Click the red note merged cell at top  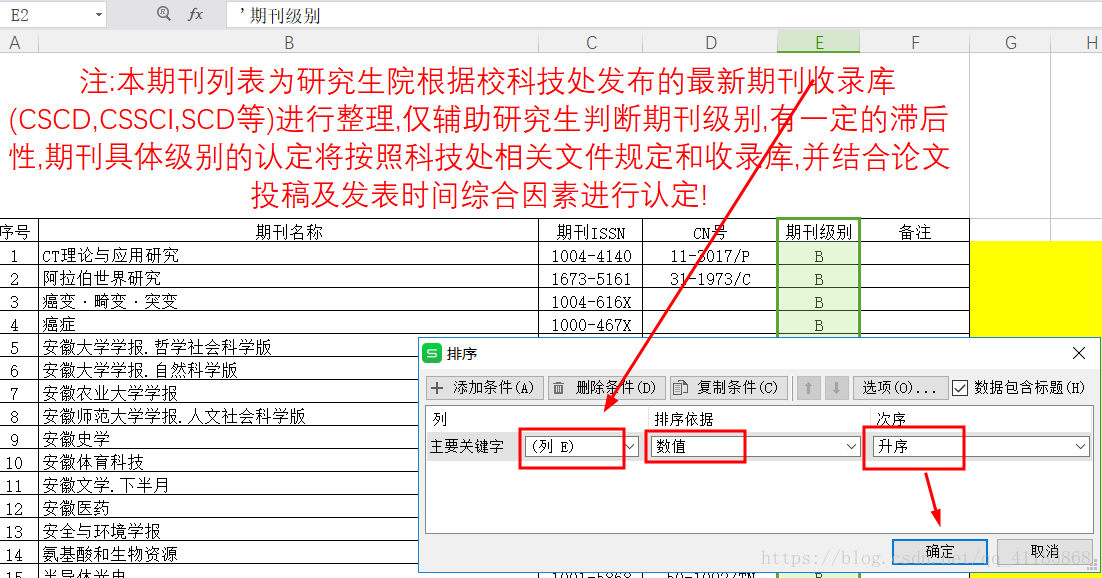coord(485,136)
